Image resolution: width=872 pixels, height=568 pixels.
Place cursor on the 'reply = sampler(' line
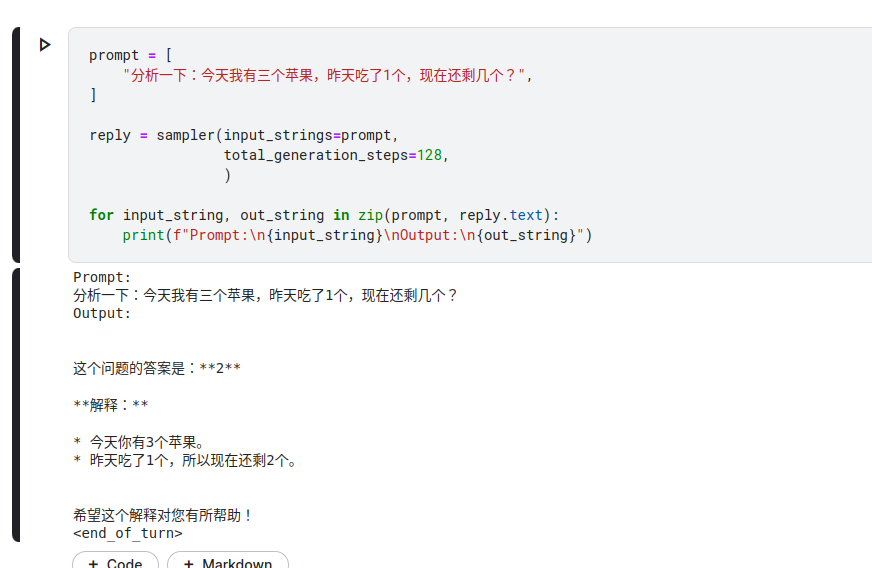(x=244, y=135)
